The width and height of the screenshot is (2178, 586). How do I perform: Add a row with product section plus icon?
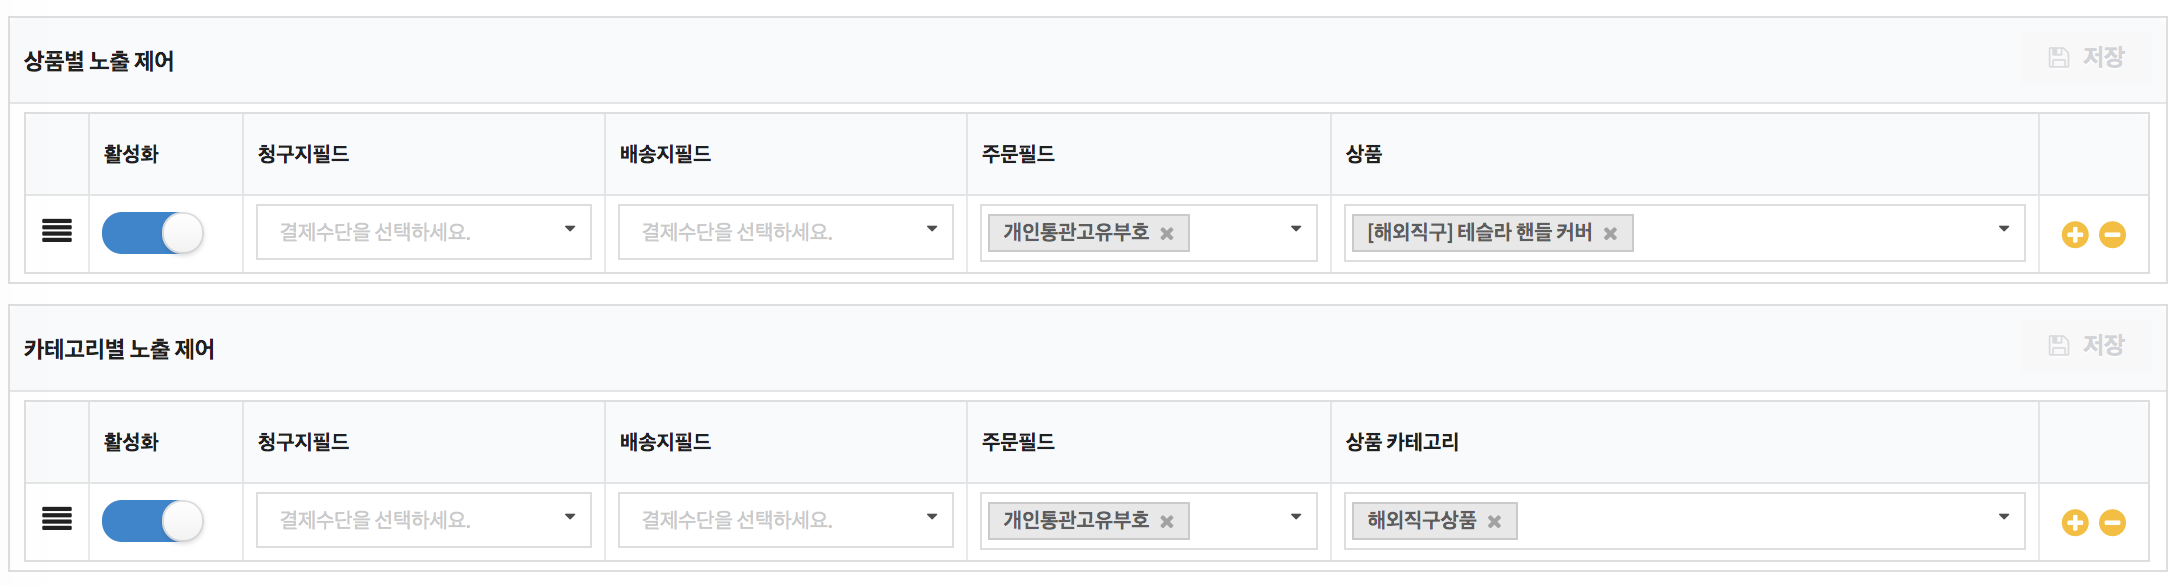coord(2075,235)
